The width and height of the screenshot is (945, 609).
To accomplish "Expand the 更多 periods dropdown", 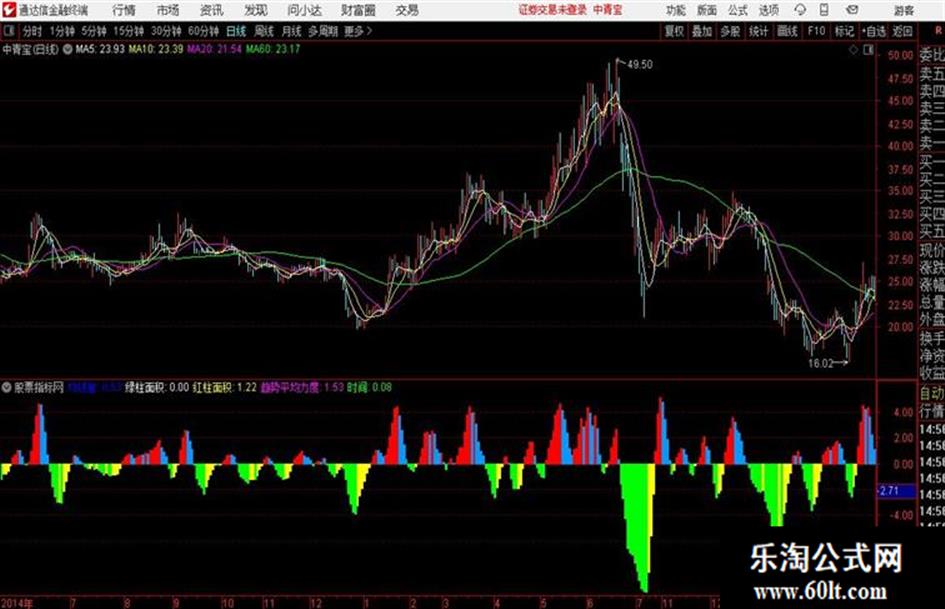I will pos(358,31).
